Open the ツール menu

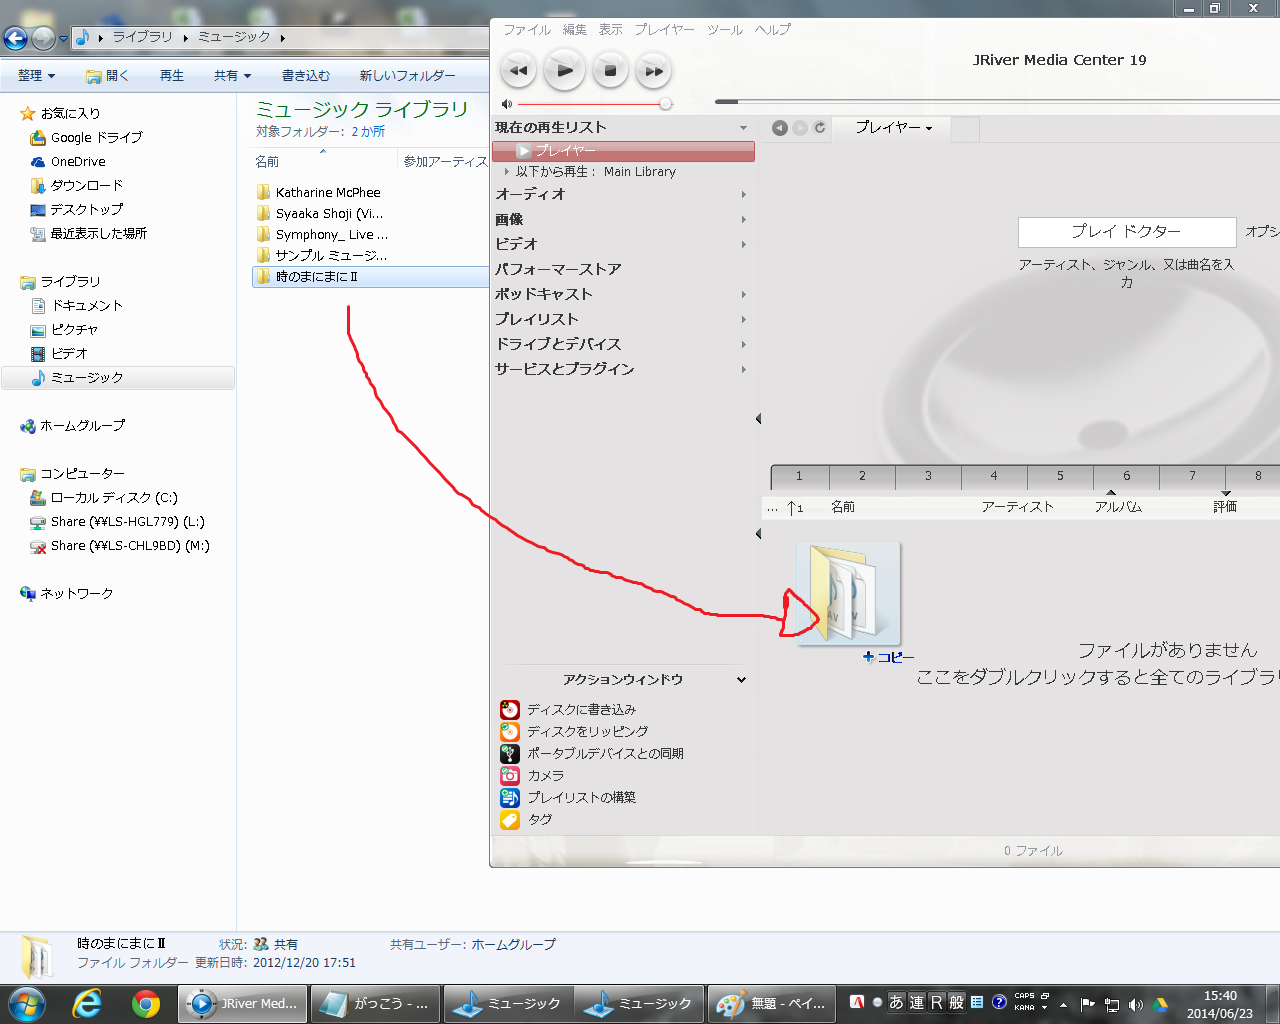click(724, 30)
